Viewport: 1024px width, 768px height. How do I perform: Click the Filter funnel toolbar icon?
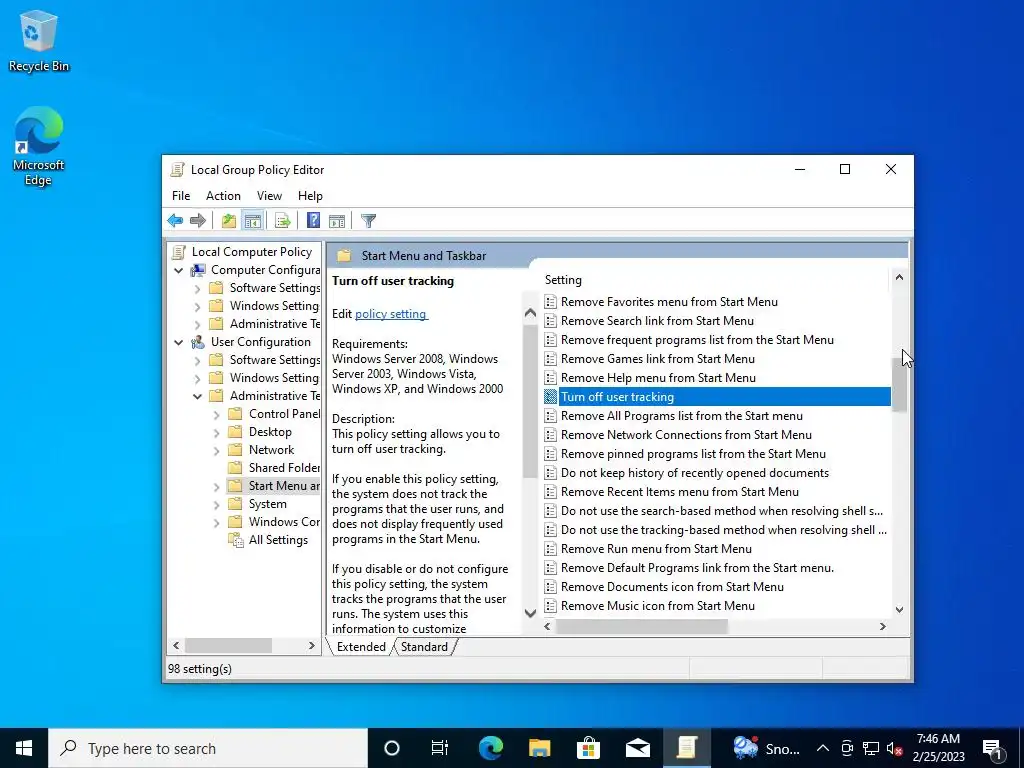coord(368,221)
